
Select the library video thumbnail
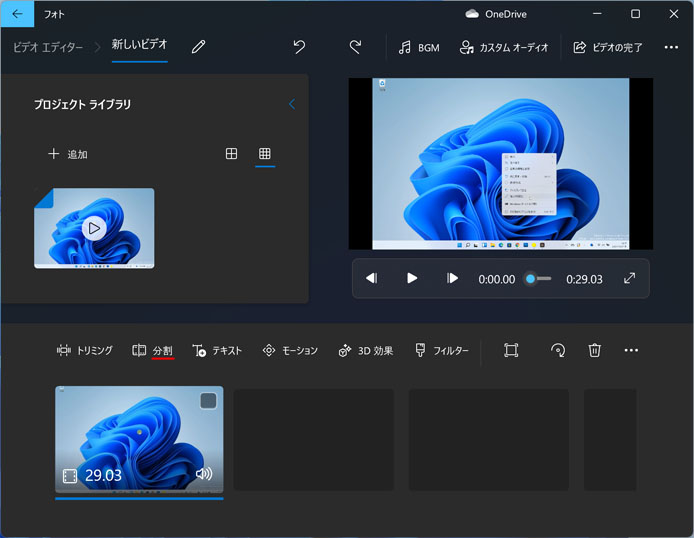click(94, 228)
